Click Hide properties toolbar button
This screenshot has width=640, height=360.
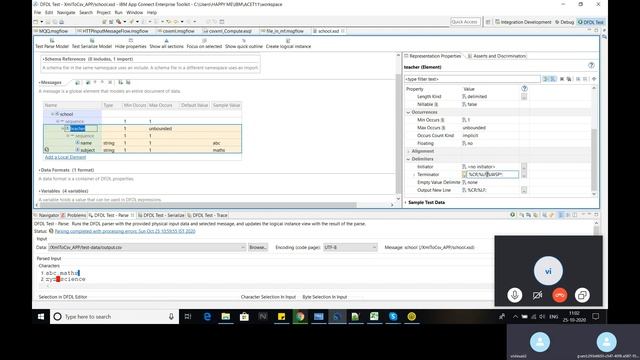(x=131, y=44)
